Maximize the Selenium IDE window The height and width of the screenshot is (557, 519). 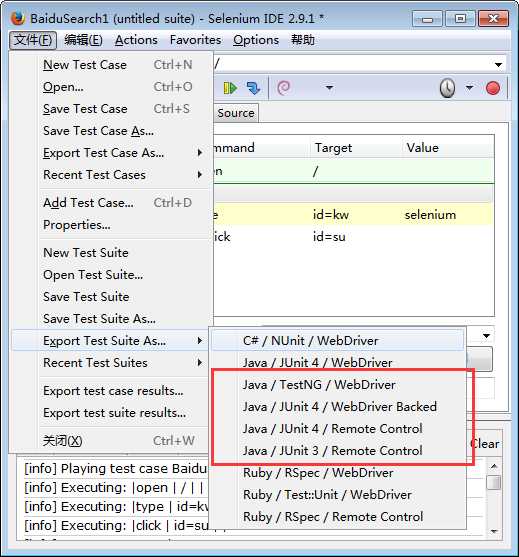click(x=460, y=18)
